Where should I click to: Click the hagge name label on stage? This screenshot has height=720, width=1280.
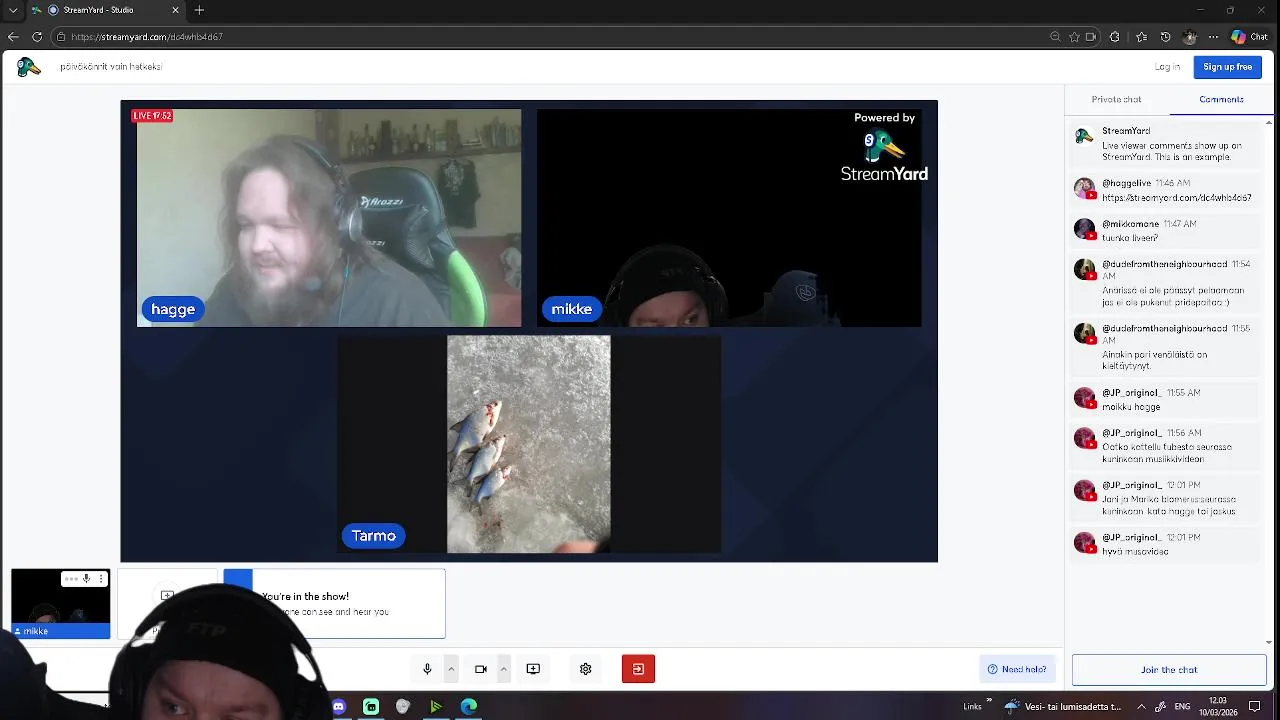173,309
